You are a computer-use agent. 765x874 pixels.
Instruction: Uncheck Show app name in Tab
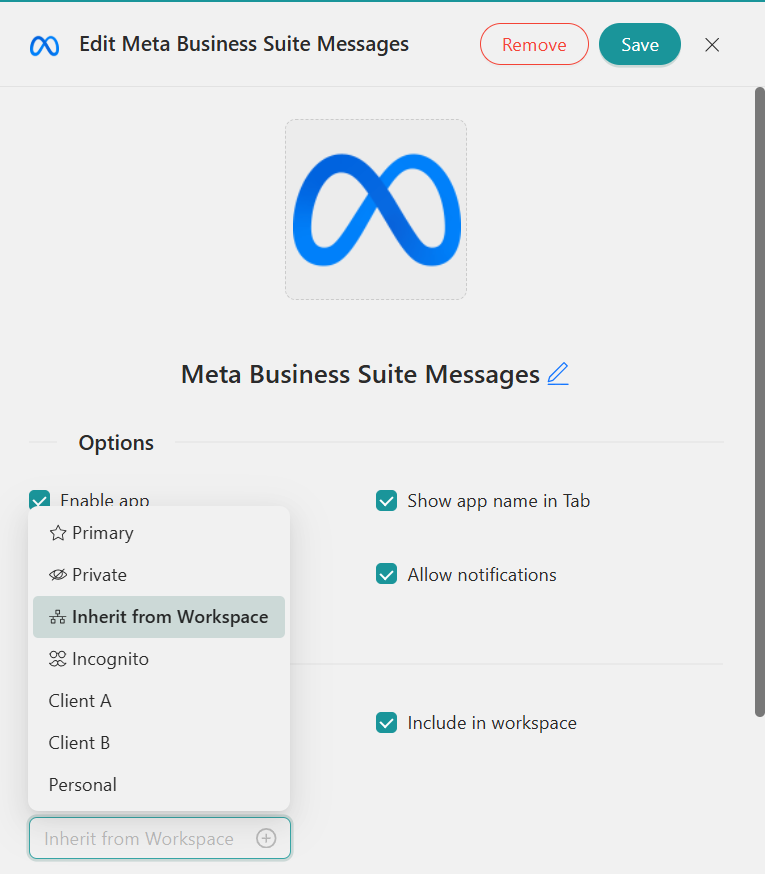387,501
